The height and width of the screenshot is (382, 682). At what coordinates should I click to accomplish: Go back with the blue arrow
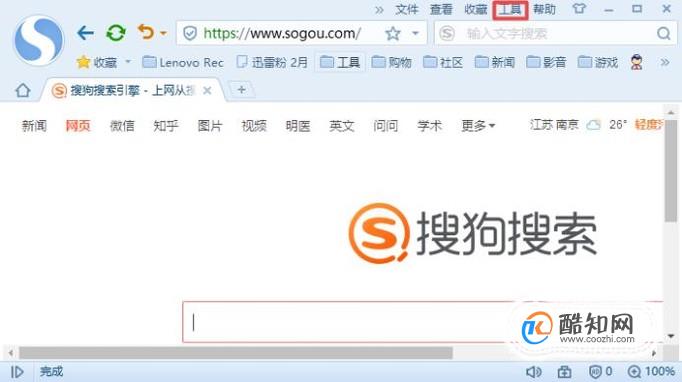tap(85, 33)
